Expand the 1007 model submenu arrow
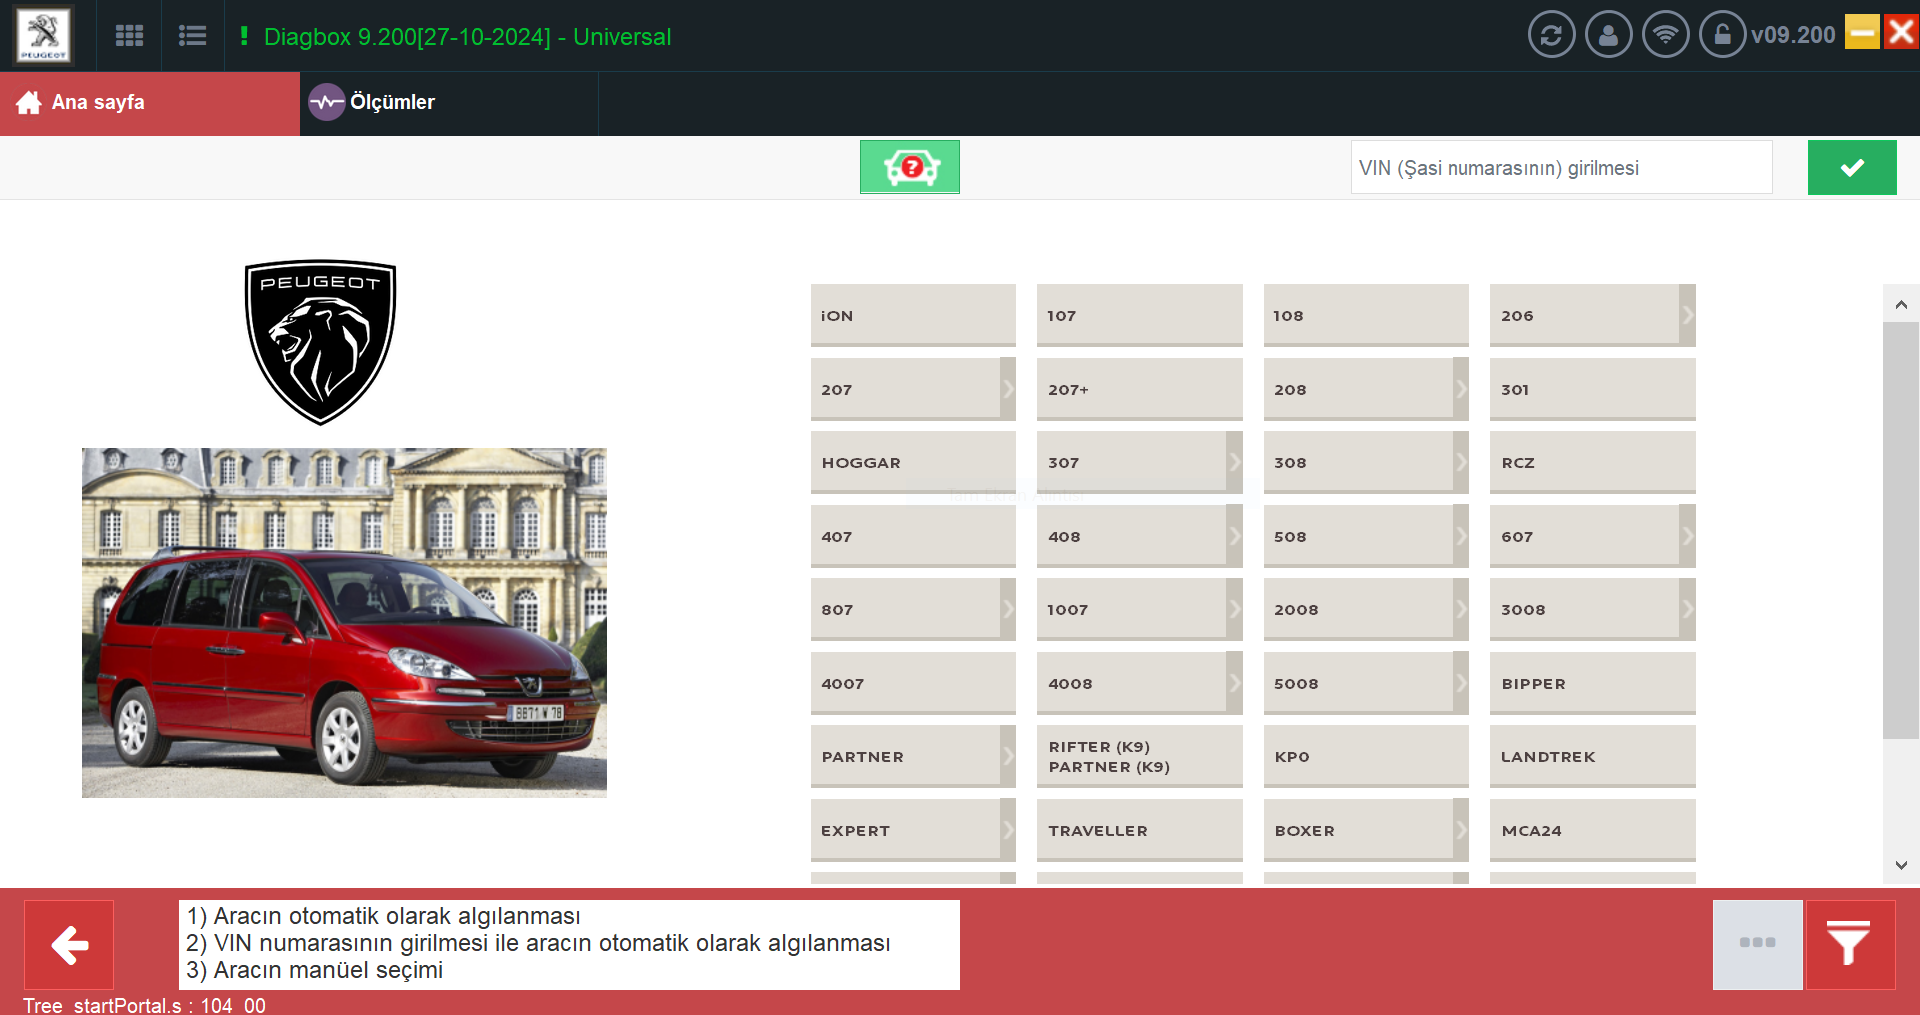The width and height of the screenshot is (1920, 1015). coord(1235,609)
